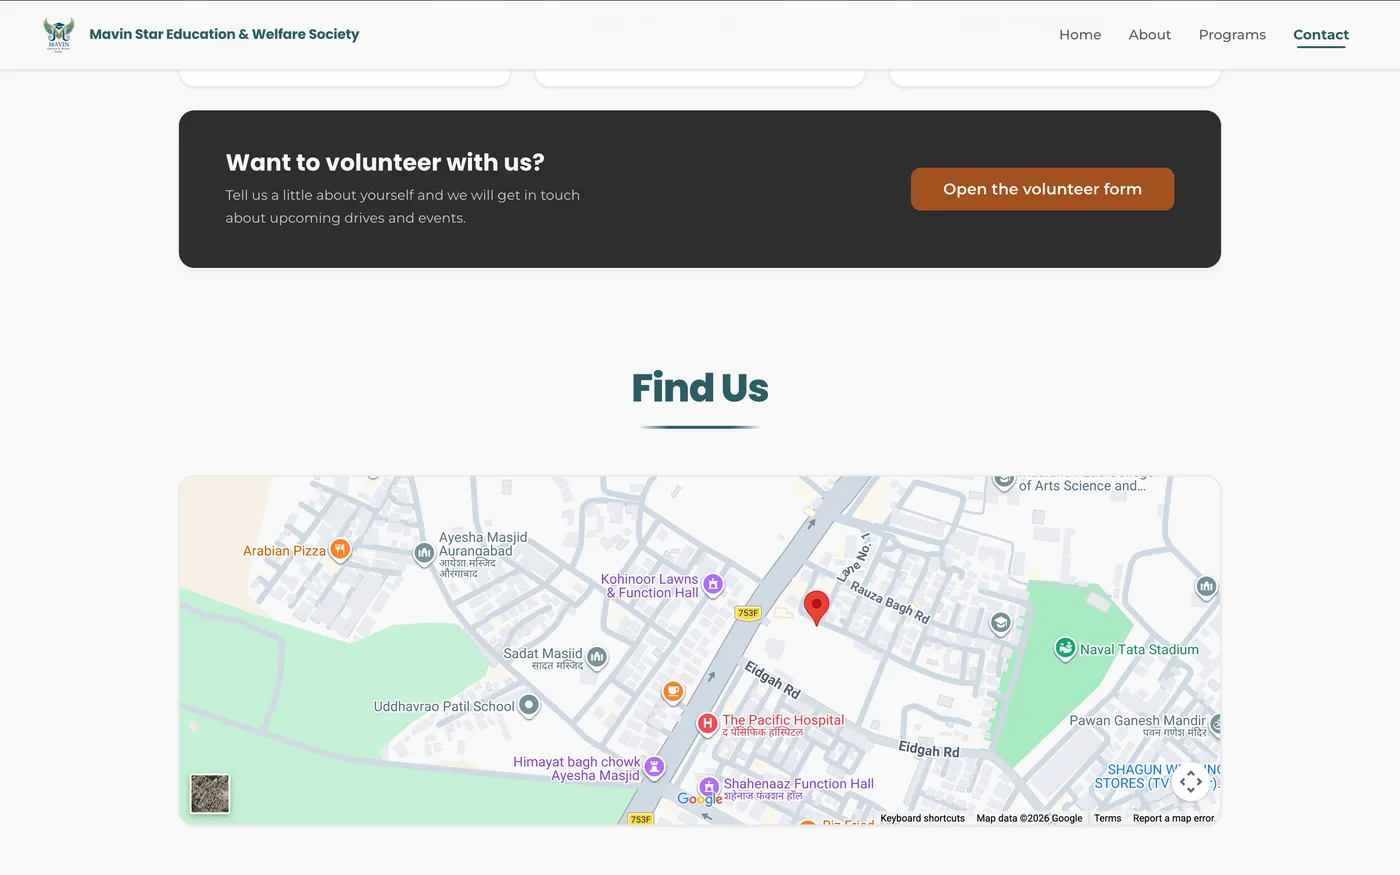The height and width of the screenshot is (875, 1400).
Task: Open the map Terms link
Action: click(x=1107, y=818)
